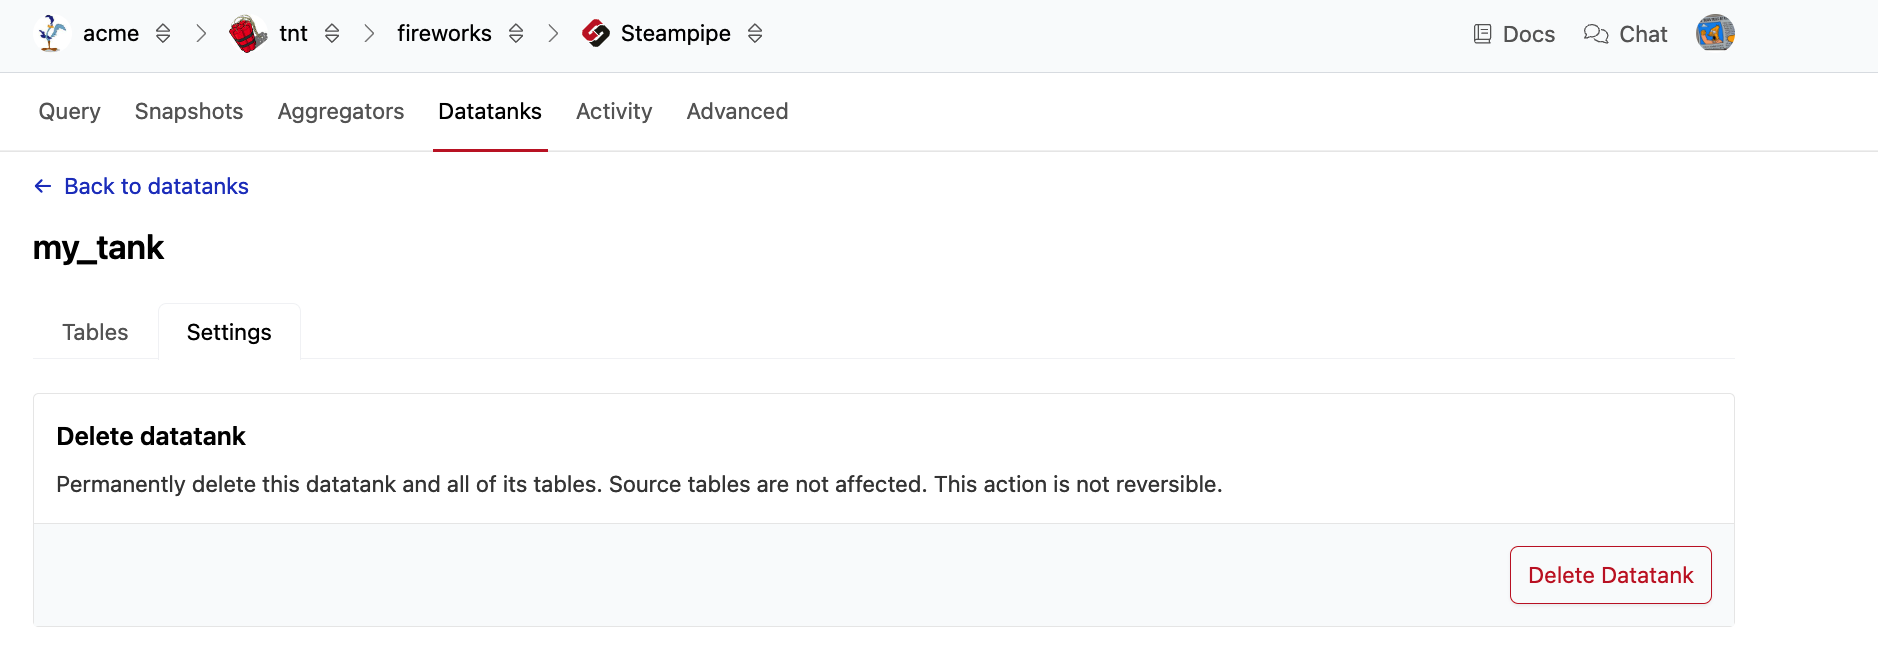Switch to the Snapshots tab

point(189,111)
